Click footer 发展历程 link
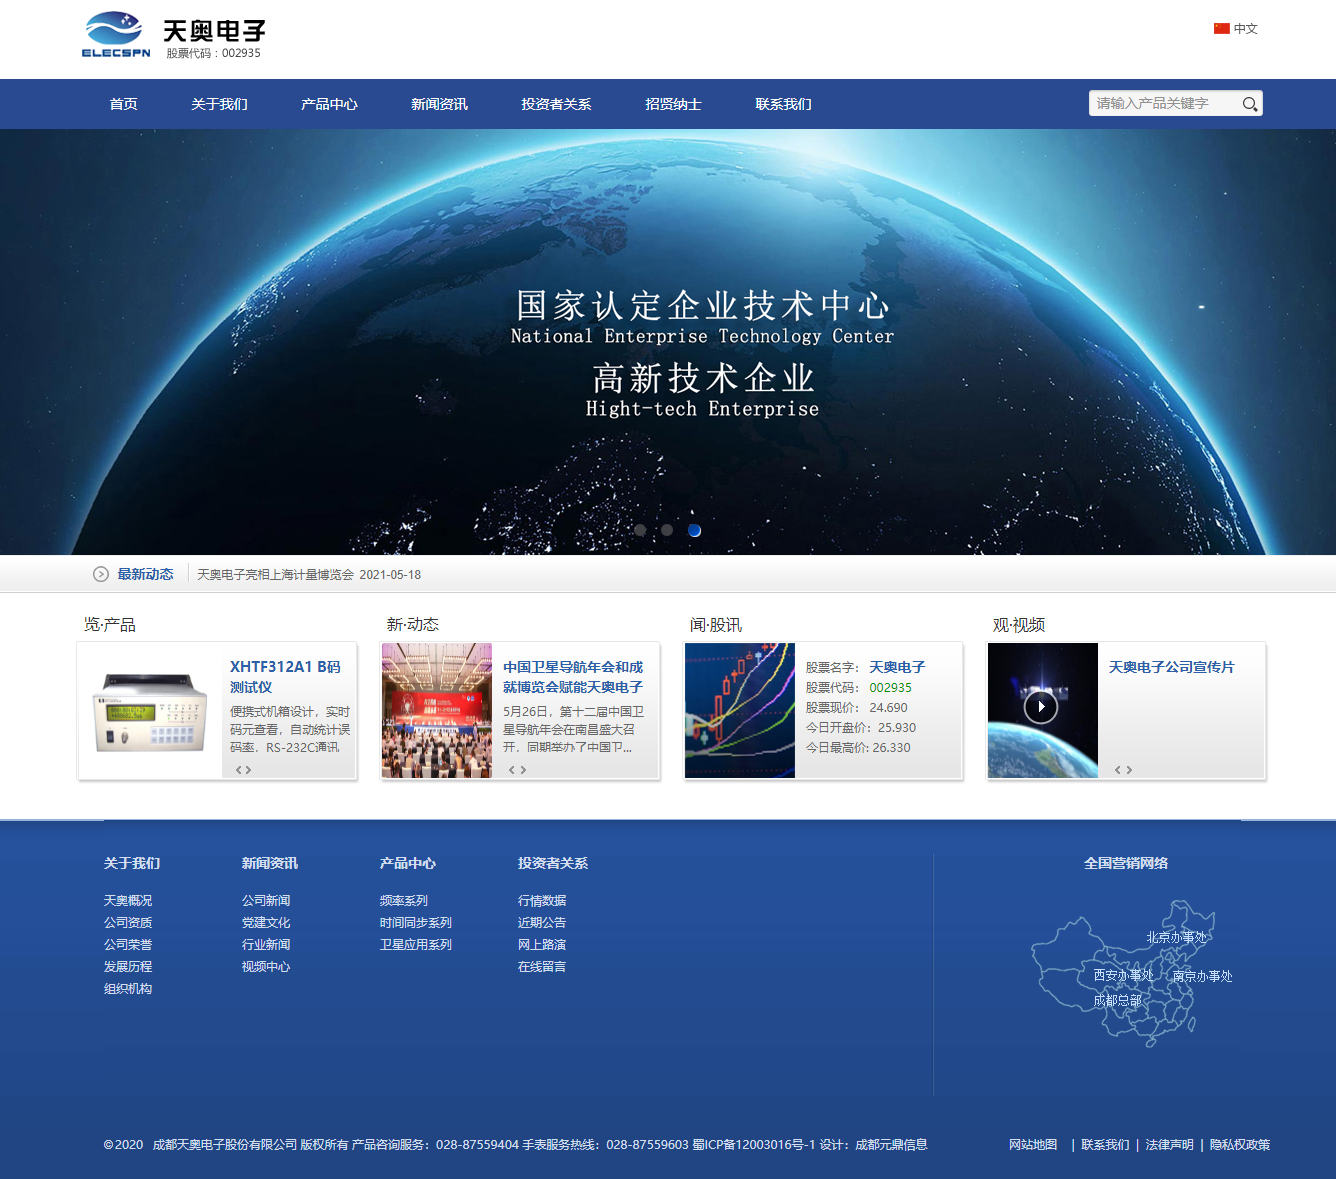Viewport: 1336px width, 1179px height. point(128,967)
